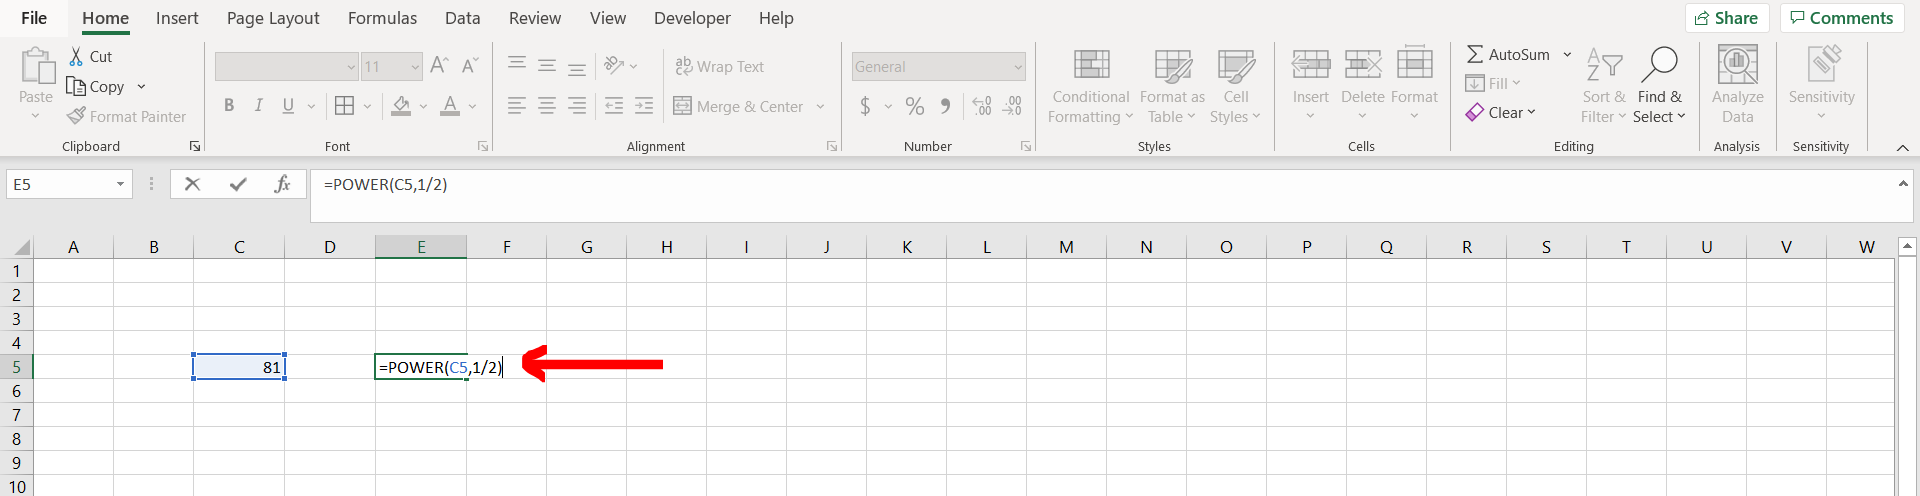The image size is (1920, 496).
Task: Open the Page Layout tab
Action: pyautogui.click(x=273, y=18)
